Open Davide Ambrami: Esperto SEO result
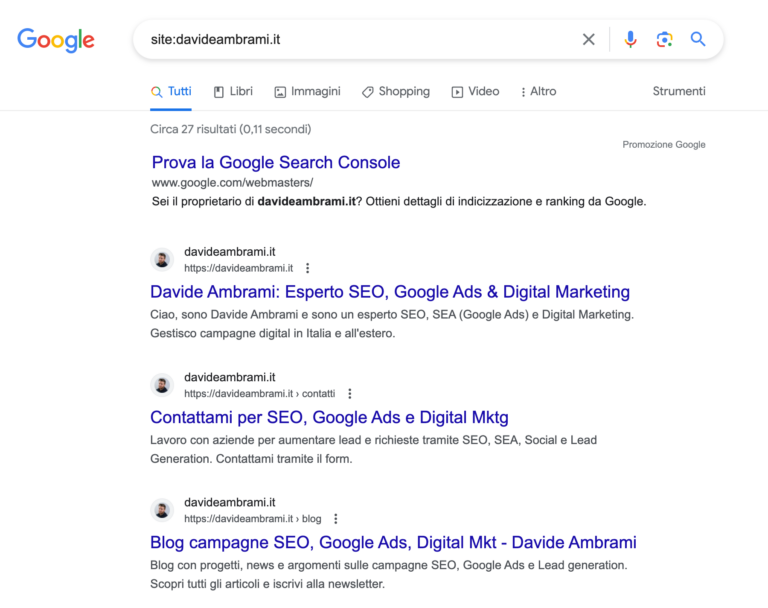The width and height of the screenshot is (768, 608). coord(390,292)
